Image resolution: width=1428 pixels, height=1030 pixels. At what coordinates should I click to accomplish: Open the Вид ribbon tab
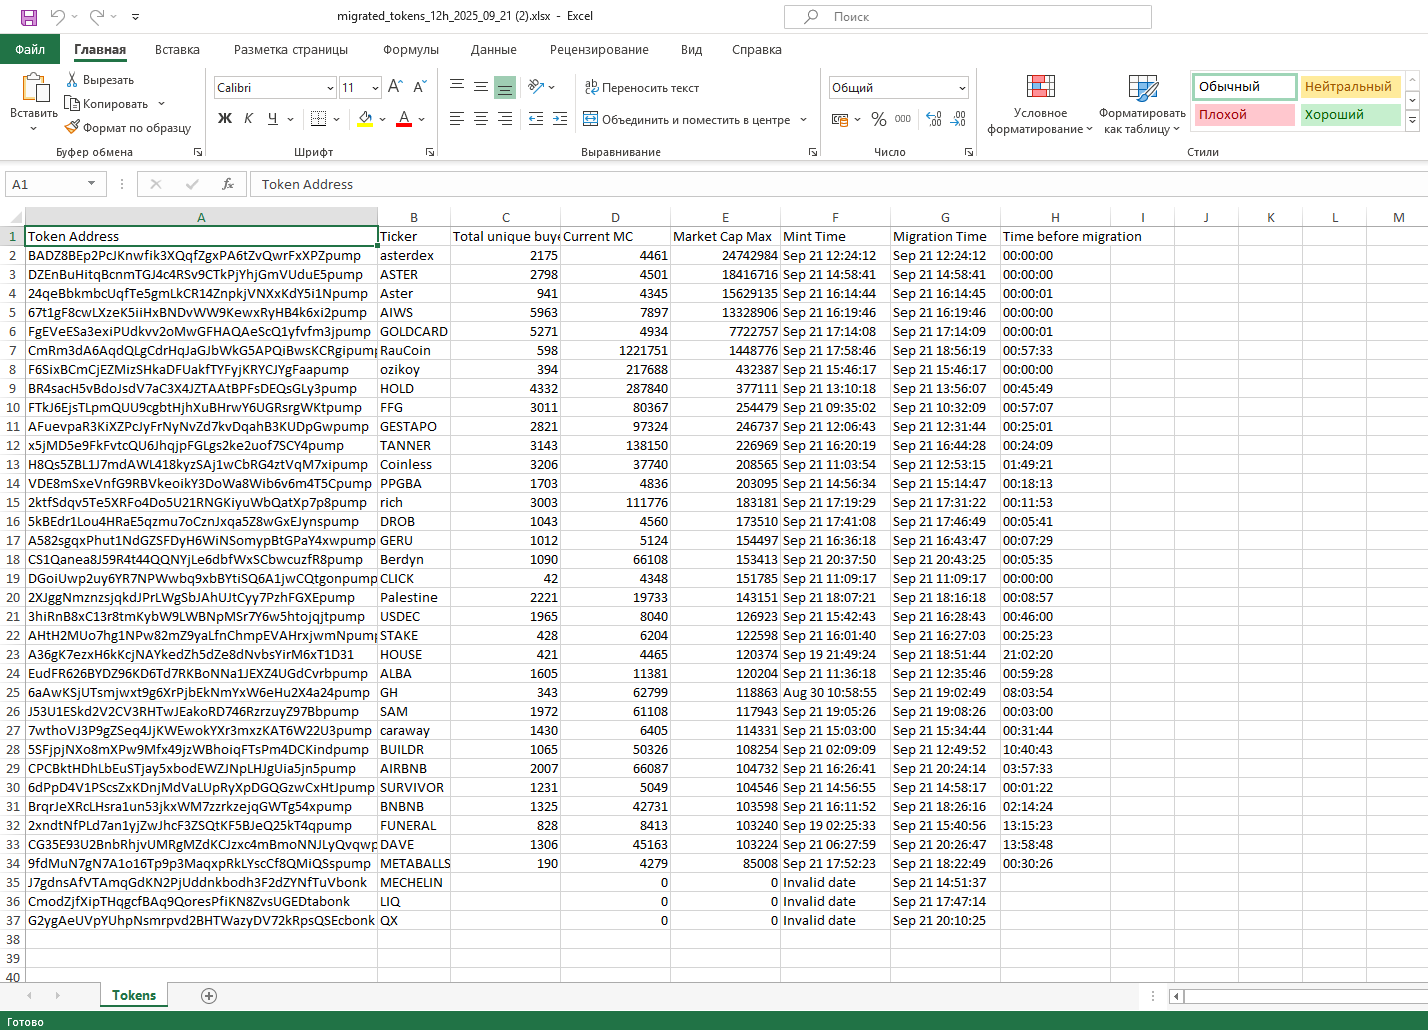[691, 50]
